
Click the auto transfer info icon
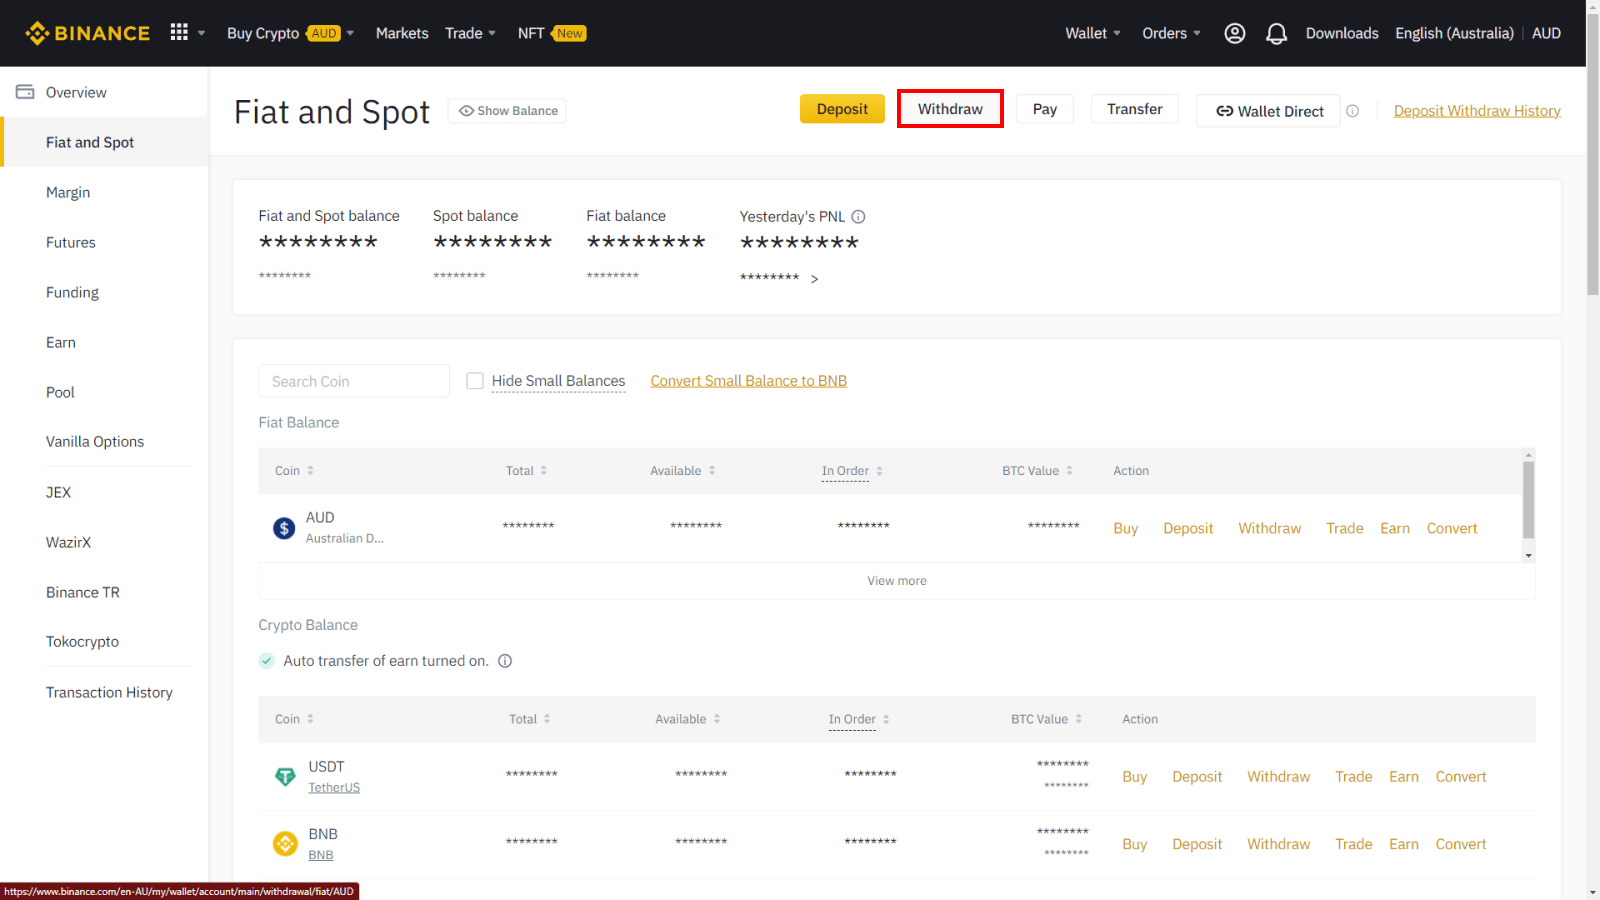coord(505,661)
